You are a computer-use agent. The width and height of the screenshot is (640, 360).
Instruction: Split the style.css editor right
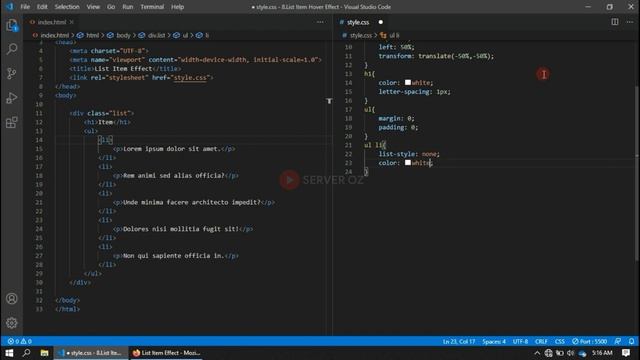[615, 22]
